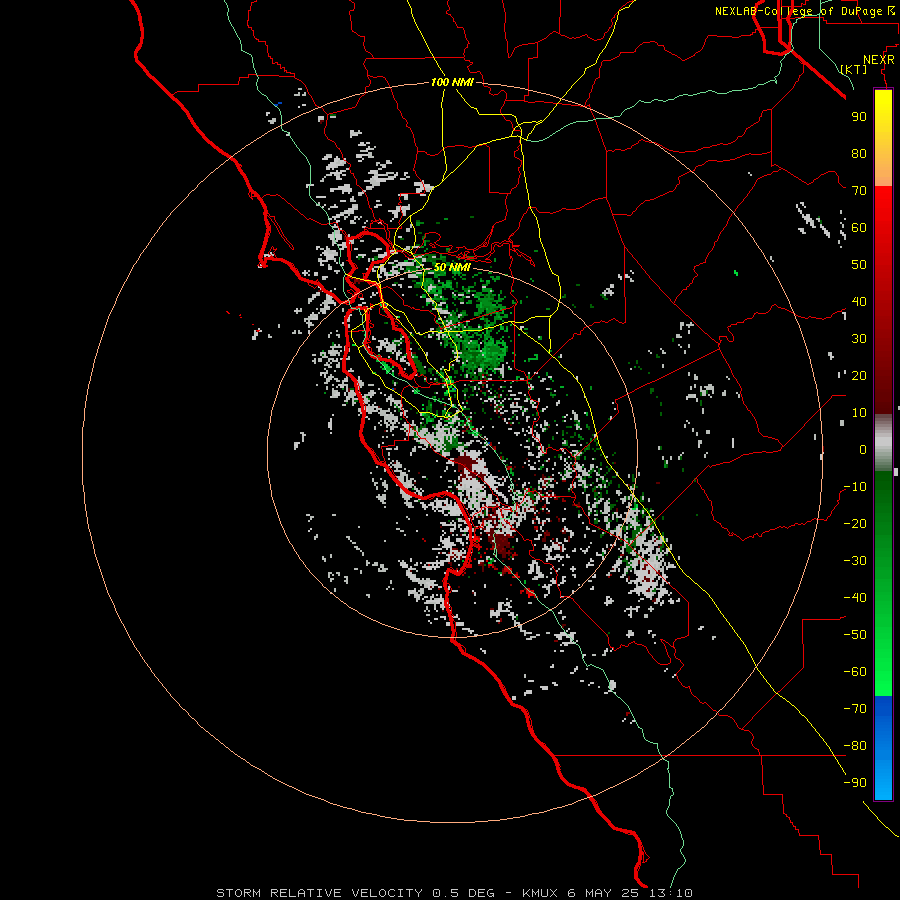This screenshot has height=900, width=900.
Task: Click the -80 scale value
Action: pos(855,746)
